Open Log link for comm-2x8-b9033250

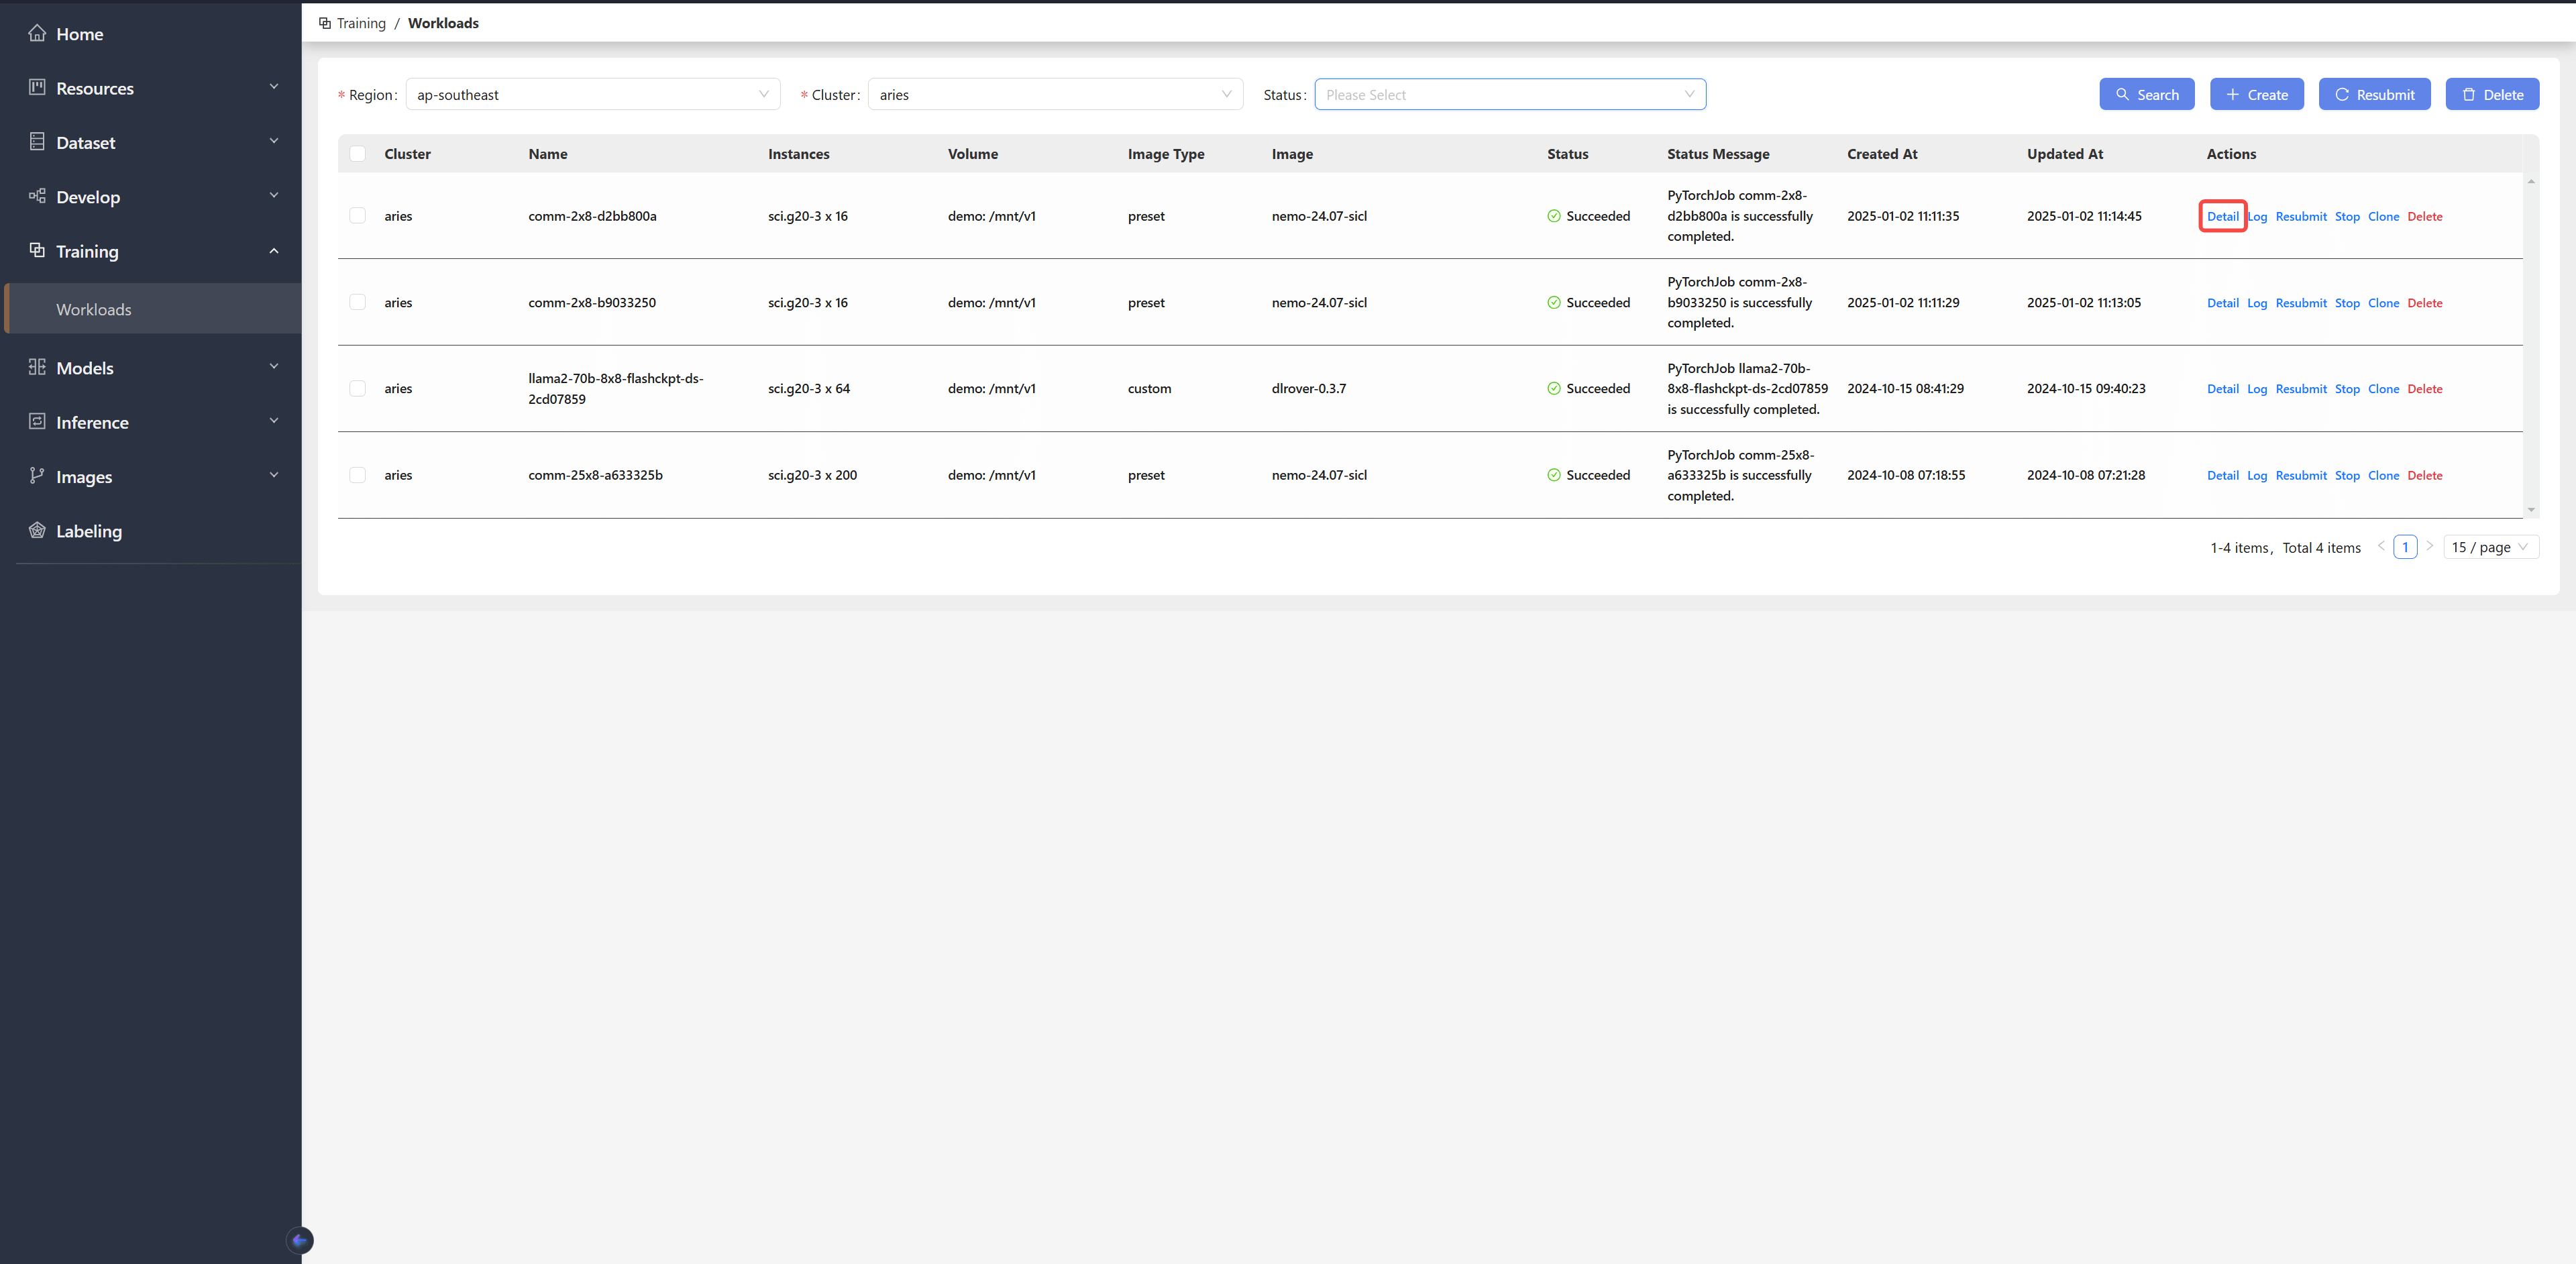point(2257,303)
